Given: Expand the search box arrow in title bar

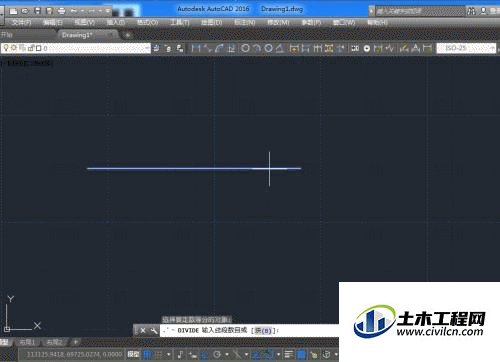Looking at the screenshot, I should pos(371,11).
